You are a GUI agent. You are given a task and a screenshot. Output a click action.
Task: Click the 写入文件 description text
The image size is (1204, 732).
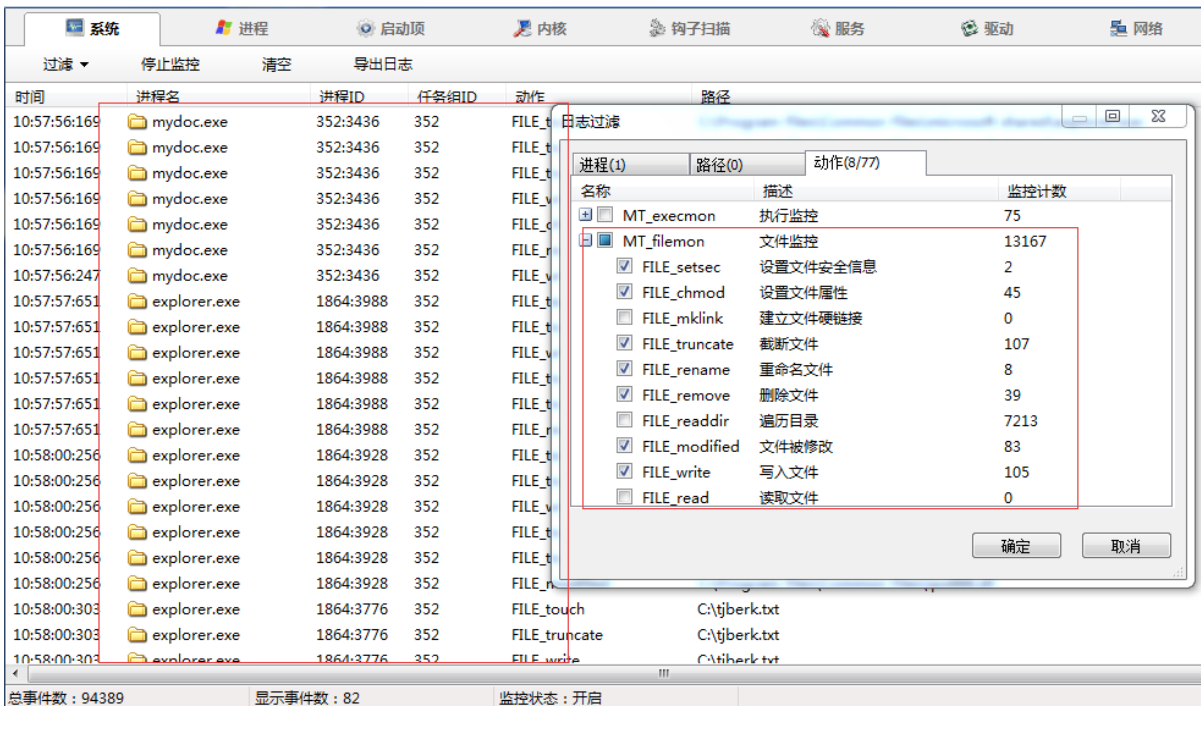[x=789, y=472]
